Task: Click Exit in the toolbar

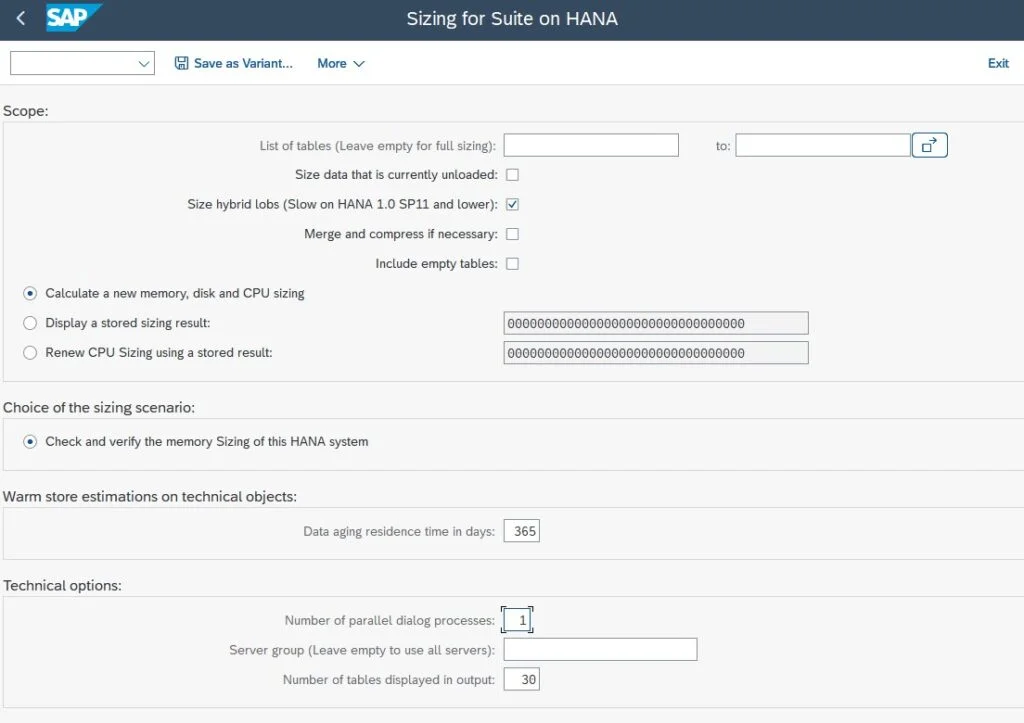Action: pyautogui.click(x=998, y=63)
